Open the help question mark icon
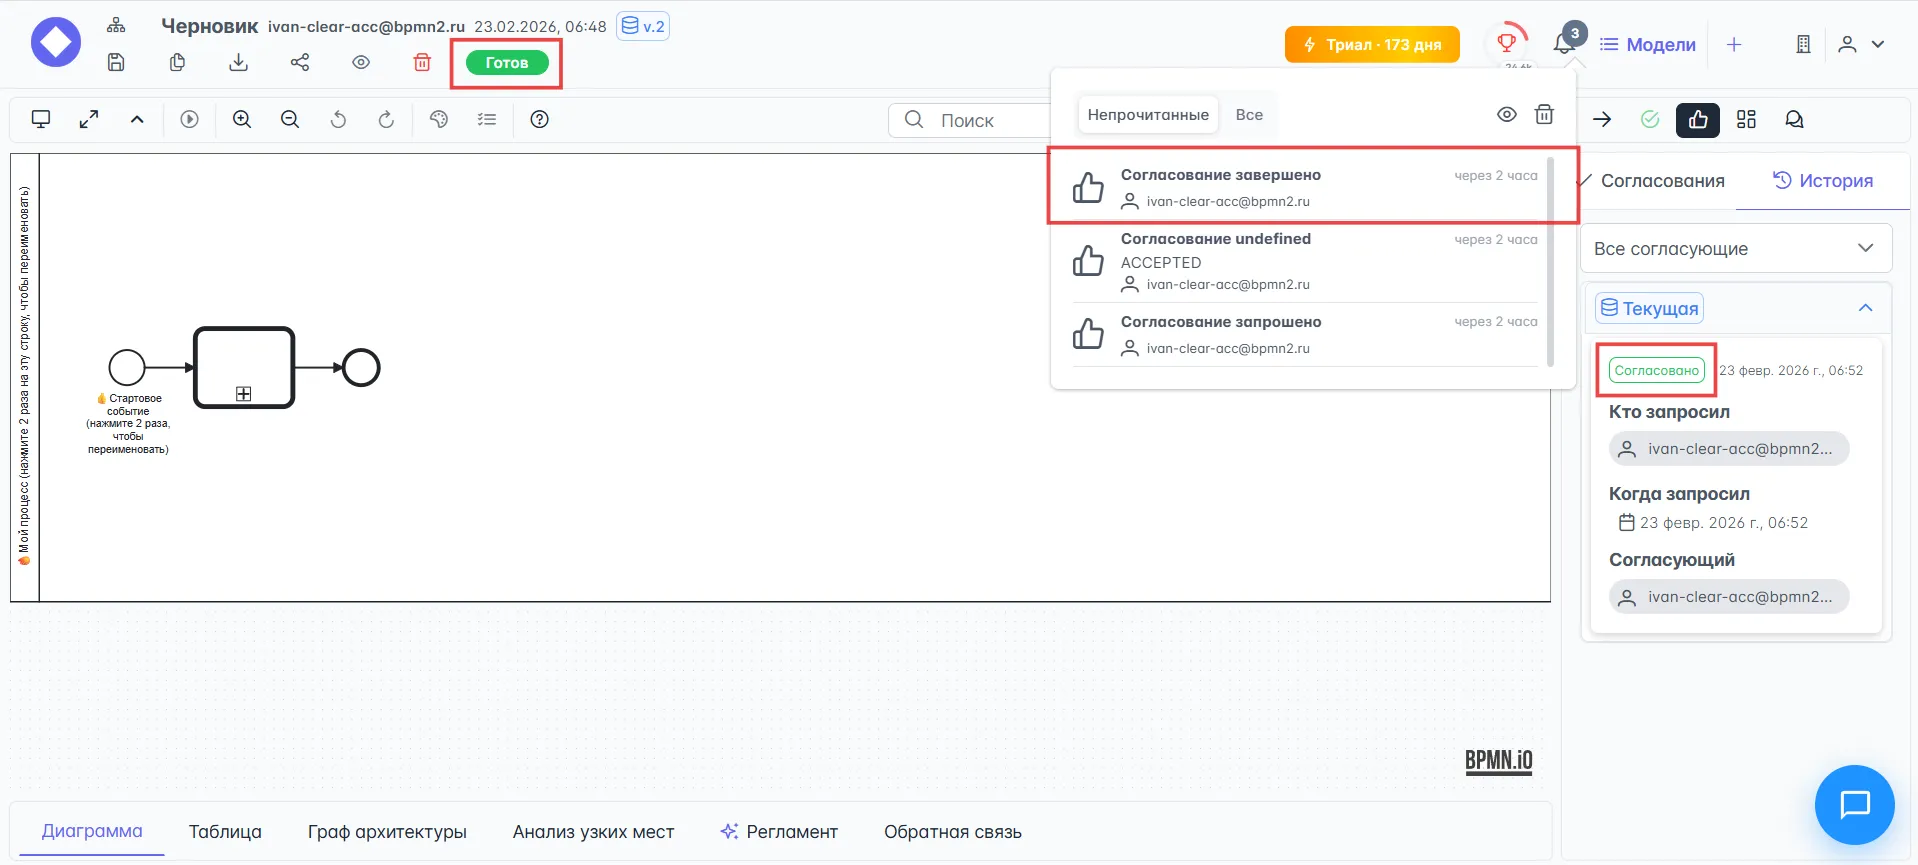The image size is (1918, 865). pos(539,119)
